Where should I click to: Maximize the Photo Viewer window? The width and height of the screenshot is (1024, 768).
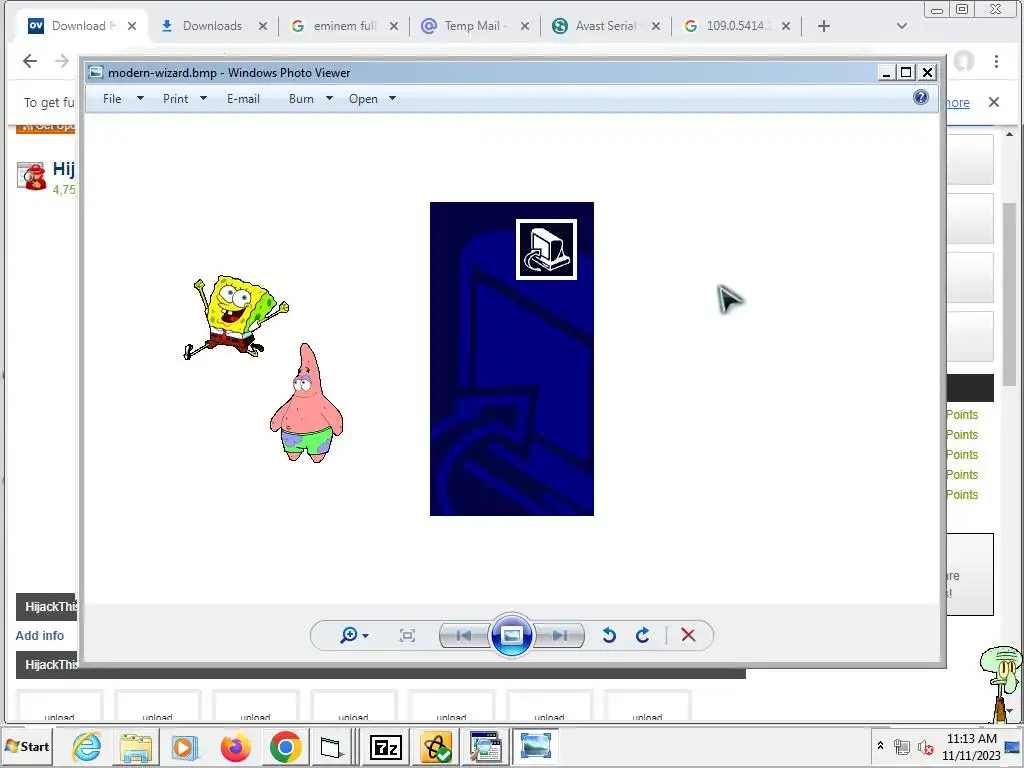pos(906,72)
